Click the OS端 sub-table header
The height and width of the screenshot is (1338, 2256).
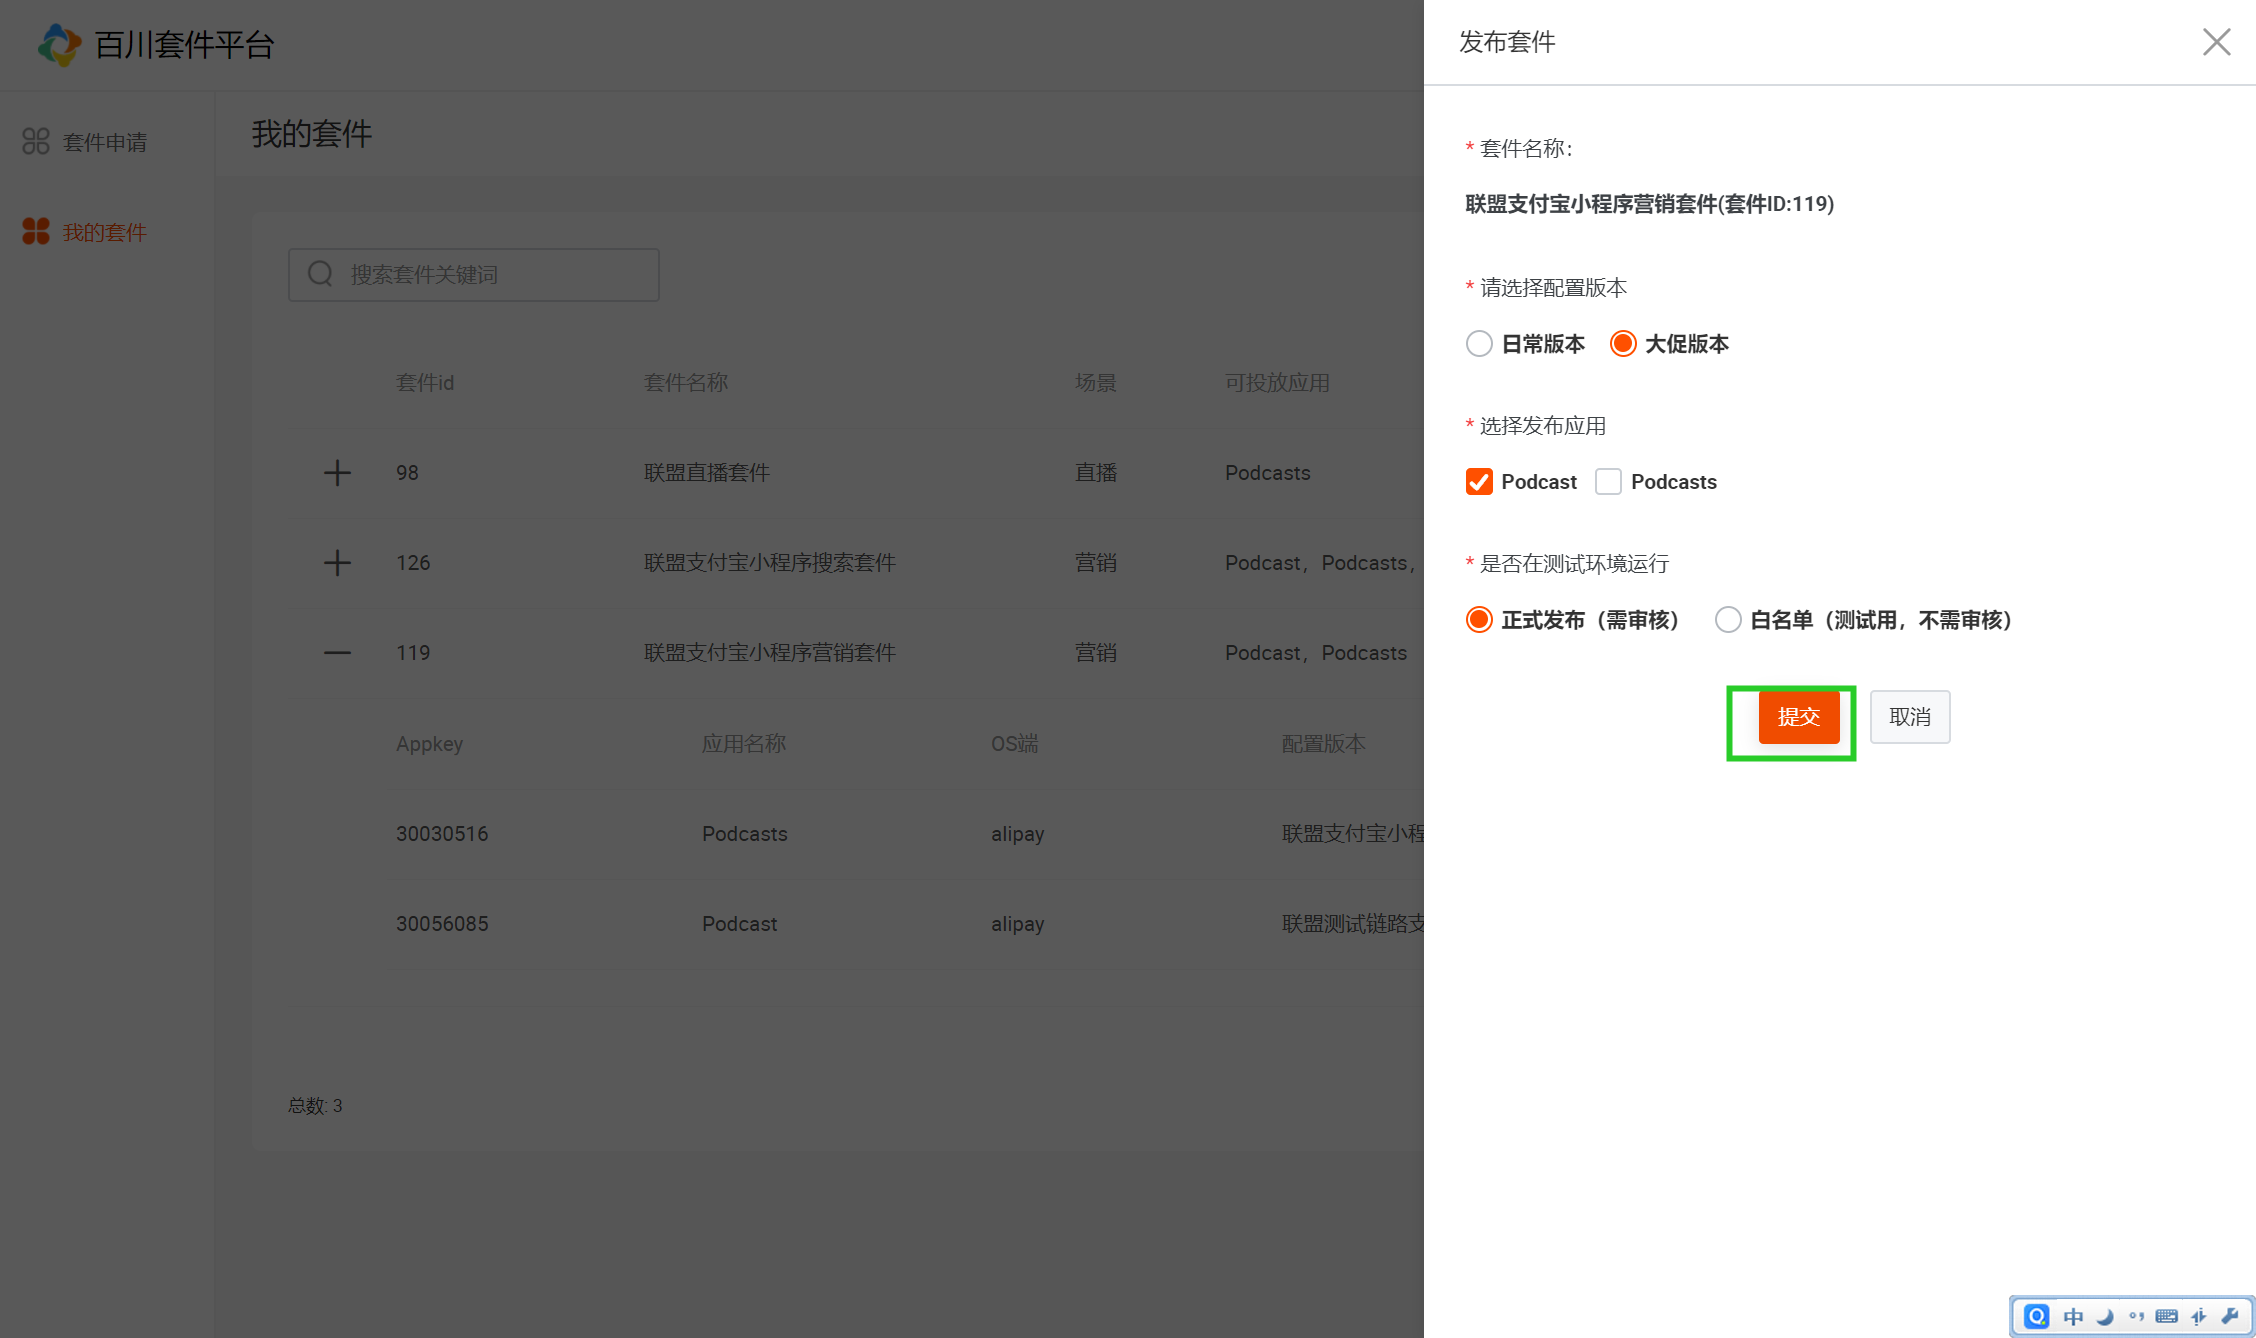(x=1015, y=744)
